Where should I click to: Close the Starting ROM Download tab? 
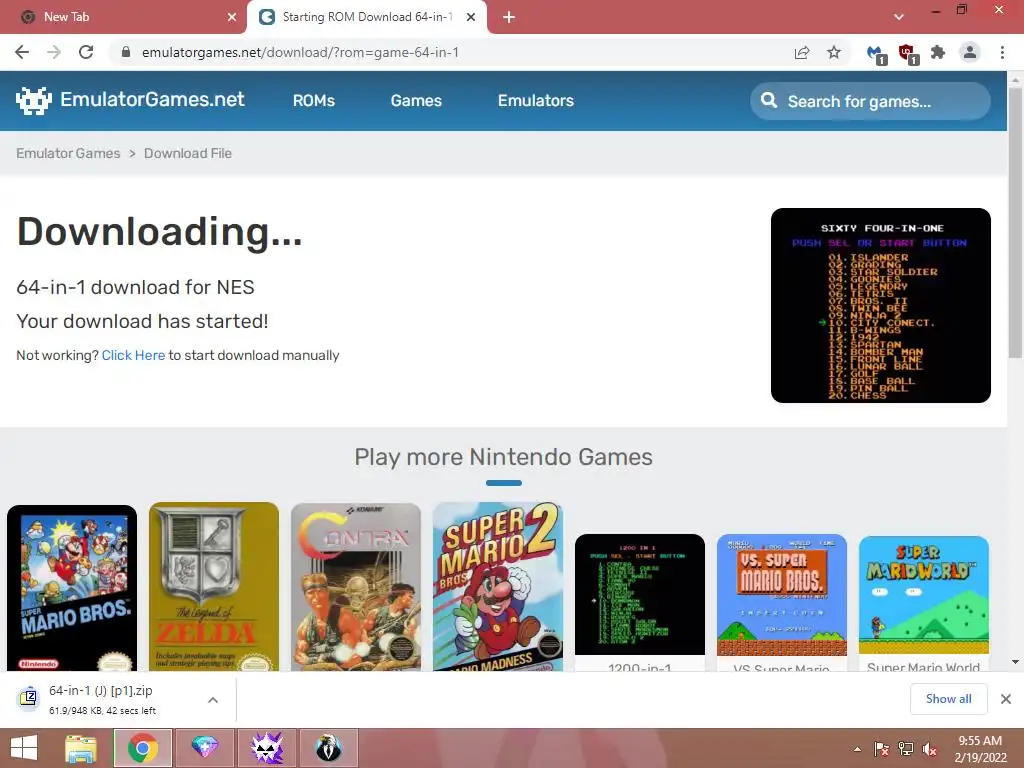click(471, 17)
